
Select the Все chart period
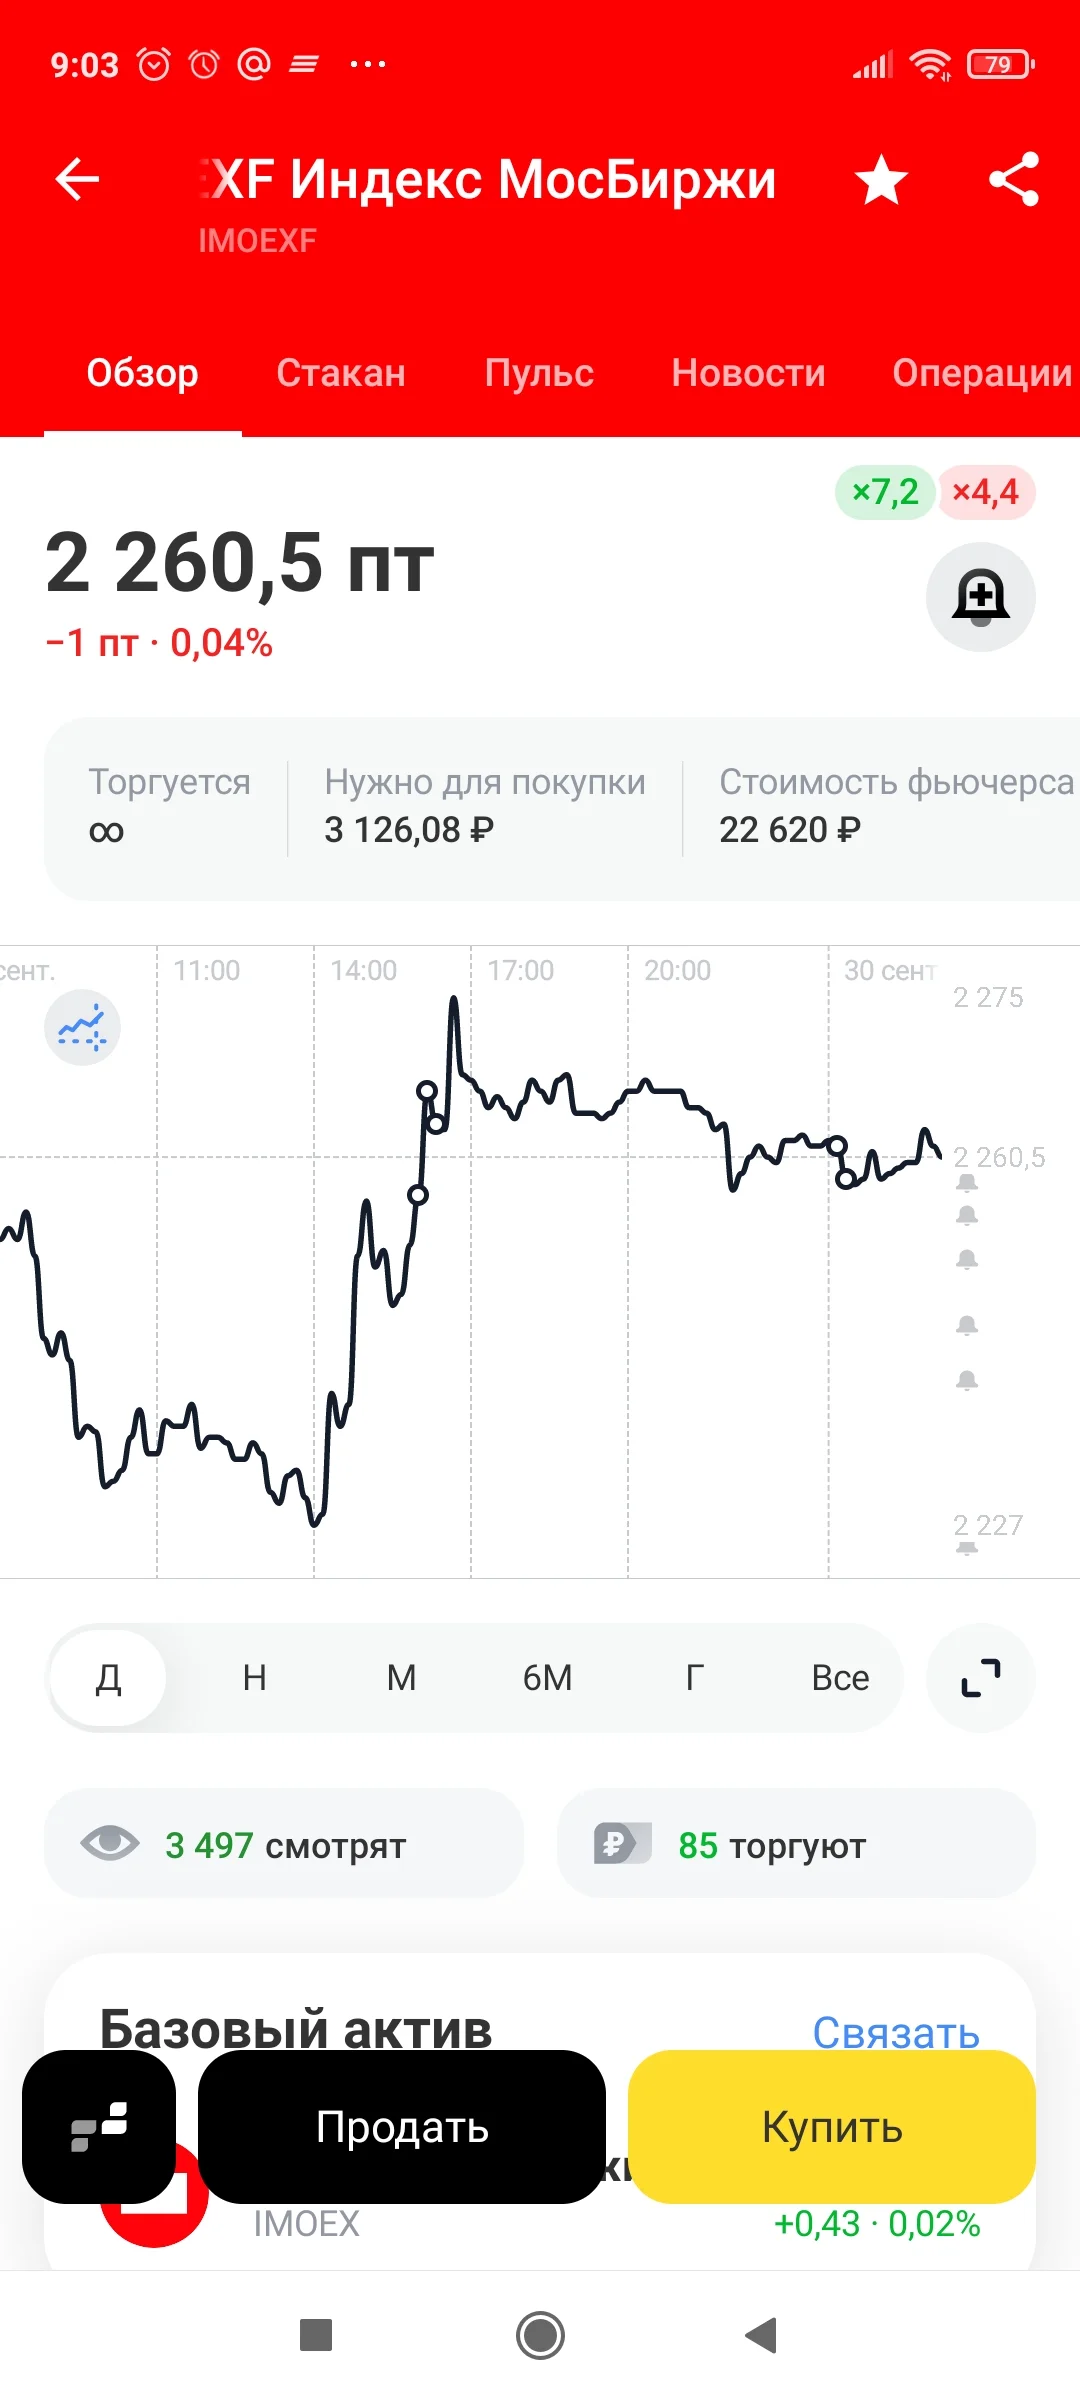840,1678
